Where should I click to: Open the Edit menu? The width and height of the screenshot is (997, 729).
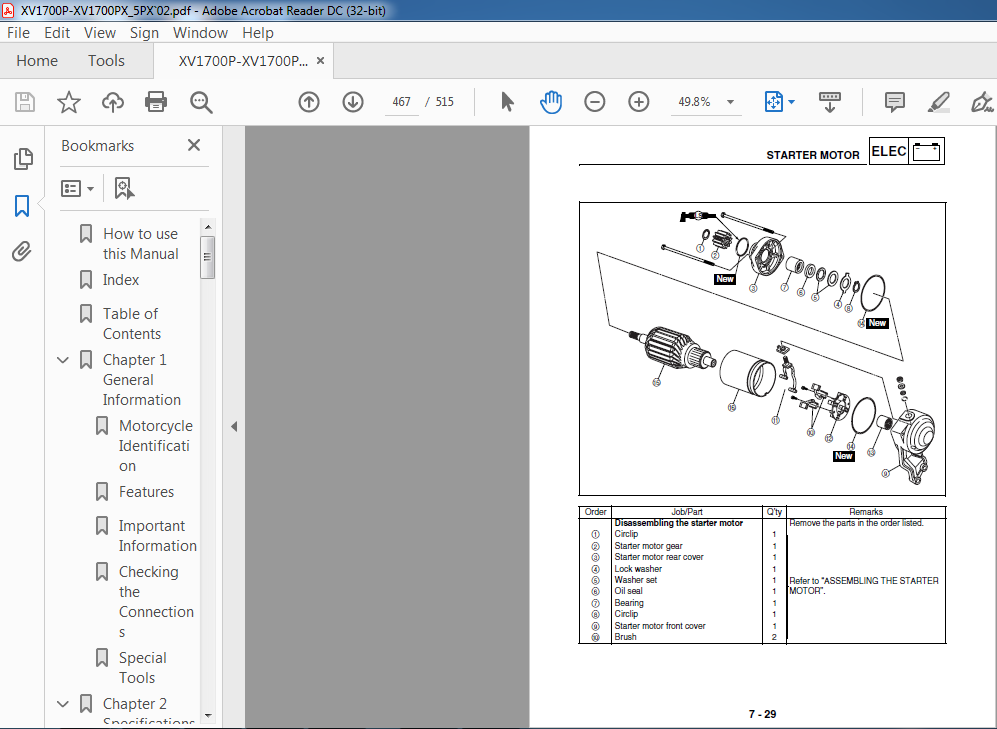pos(57,32)
